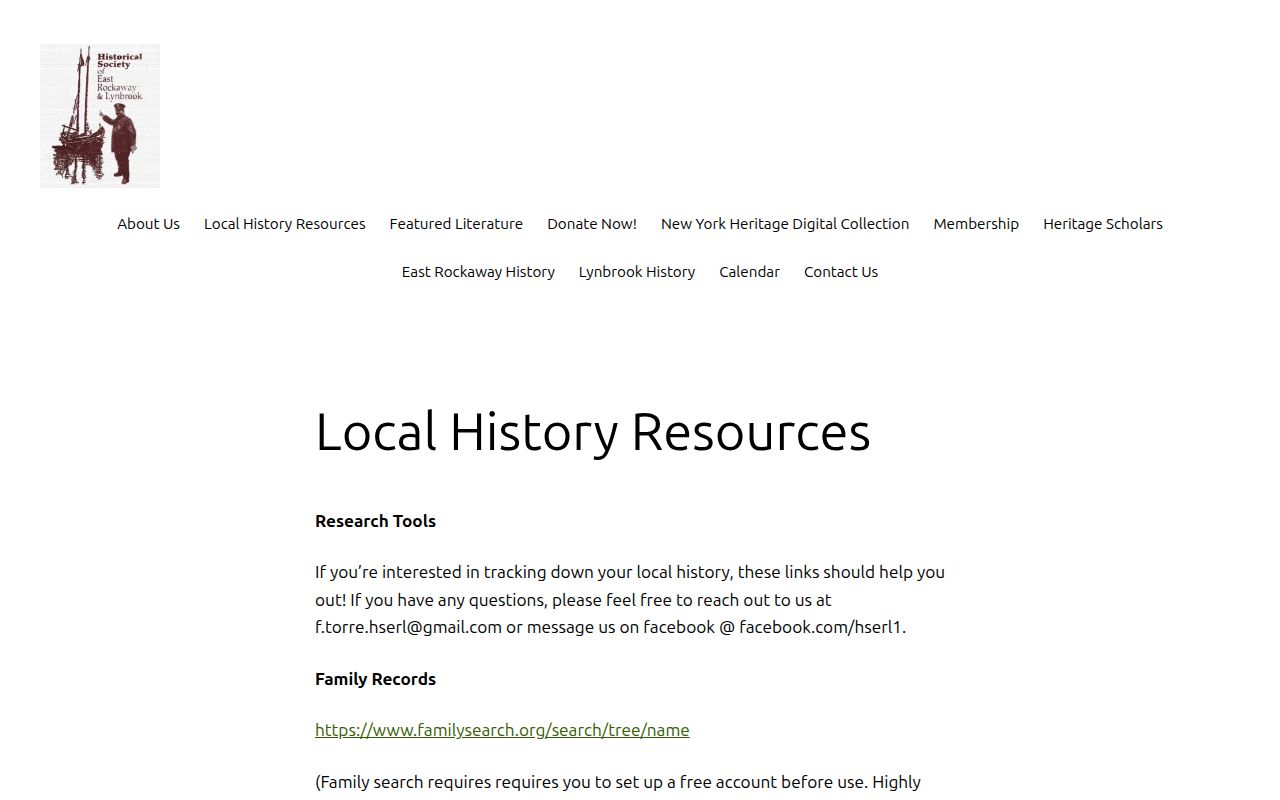Go to the Contact Us page

point(841,272)
